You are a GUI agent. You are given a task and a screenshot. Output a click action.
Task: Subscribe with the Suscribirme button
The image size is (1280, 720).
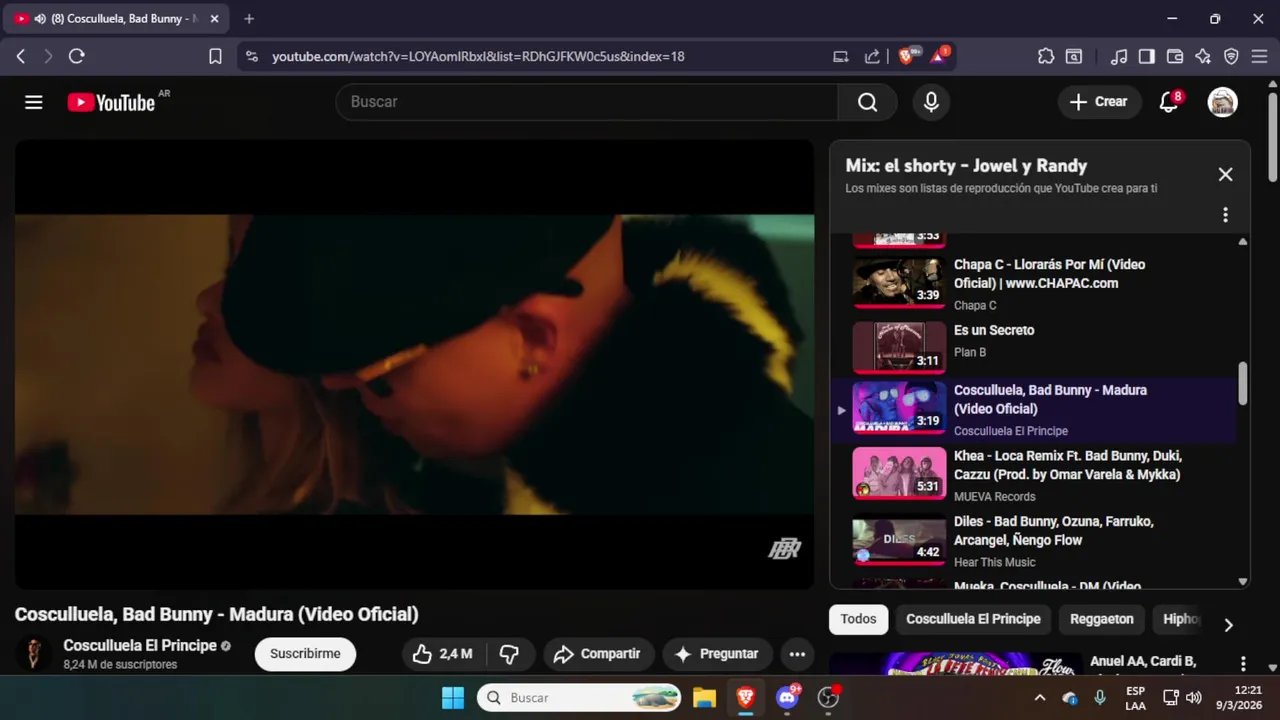coord(305,654)
